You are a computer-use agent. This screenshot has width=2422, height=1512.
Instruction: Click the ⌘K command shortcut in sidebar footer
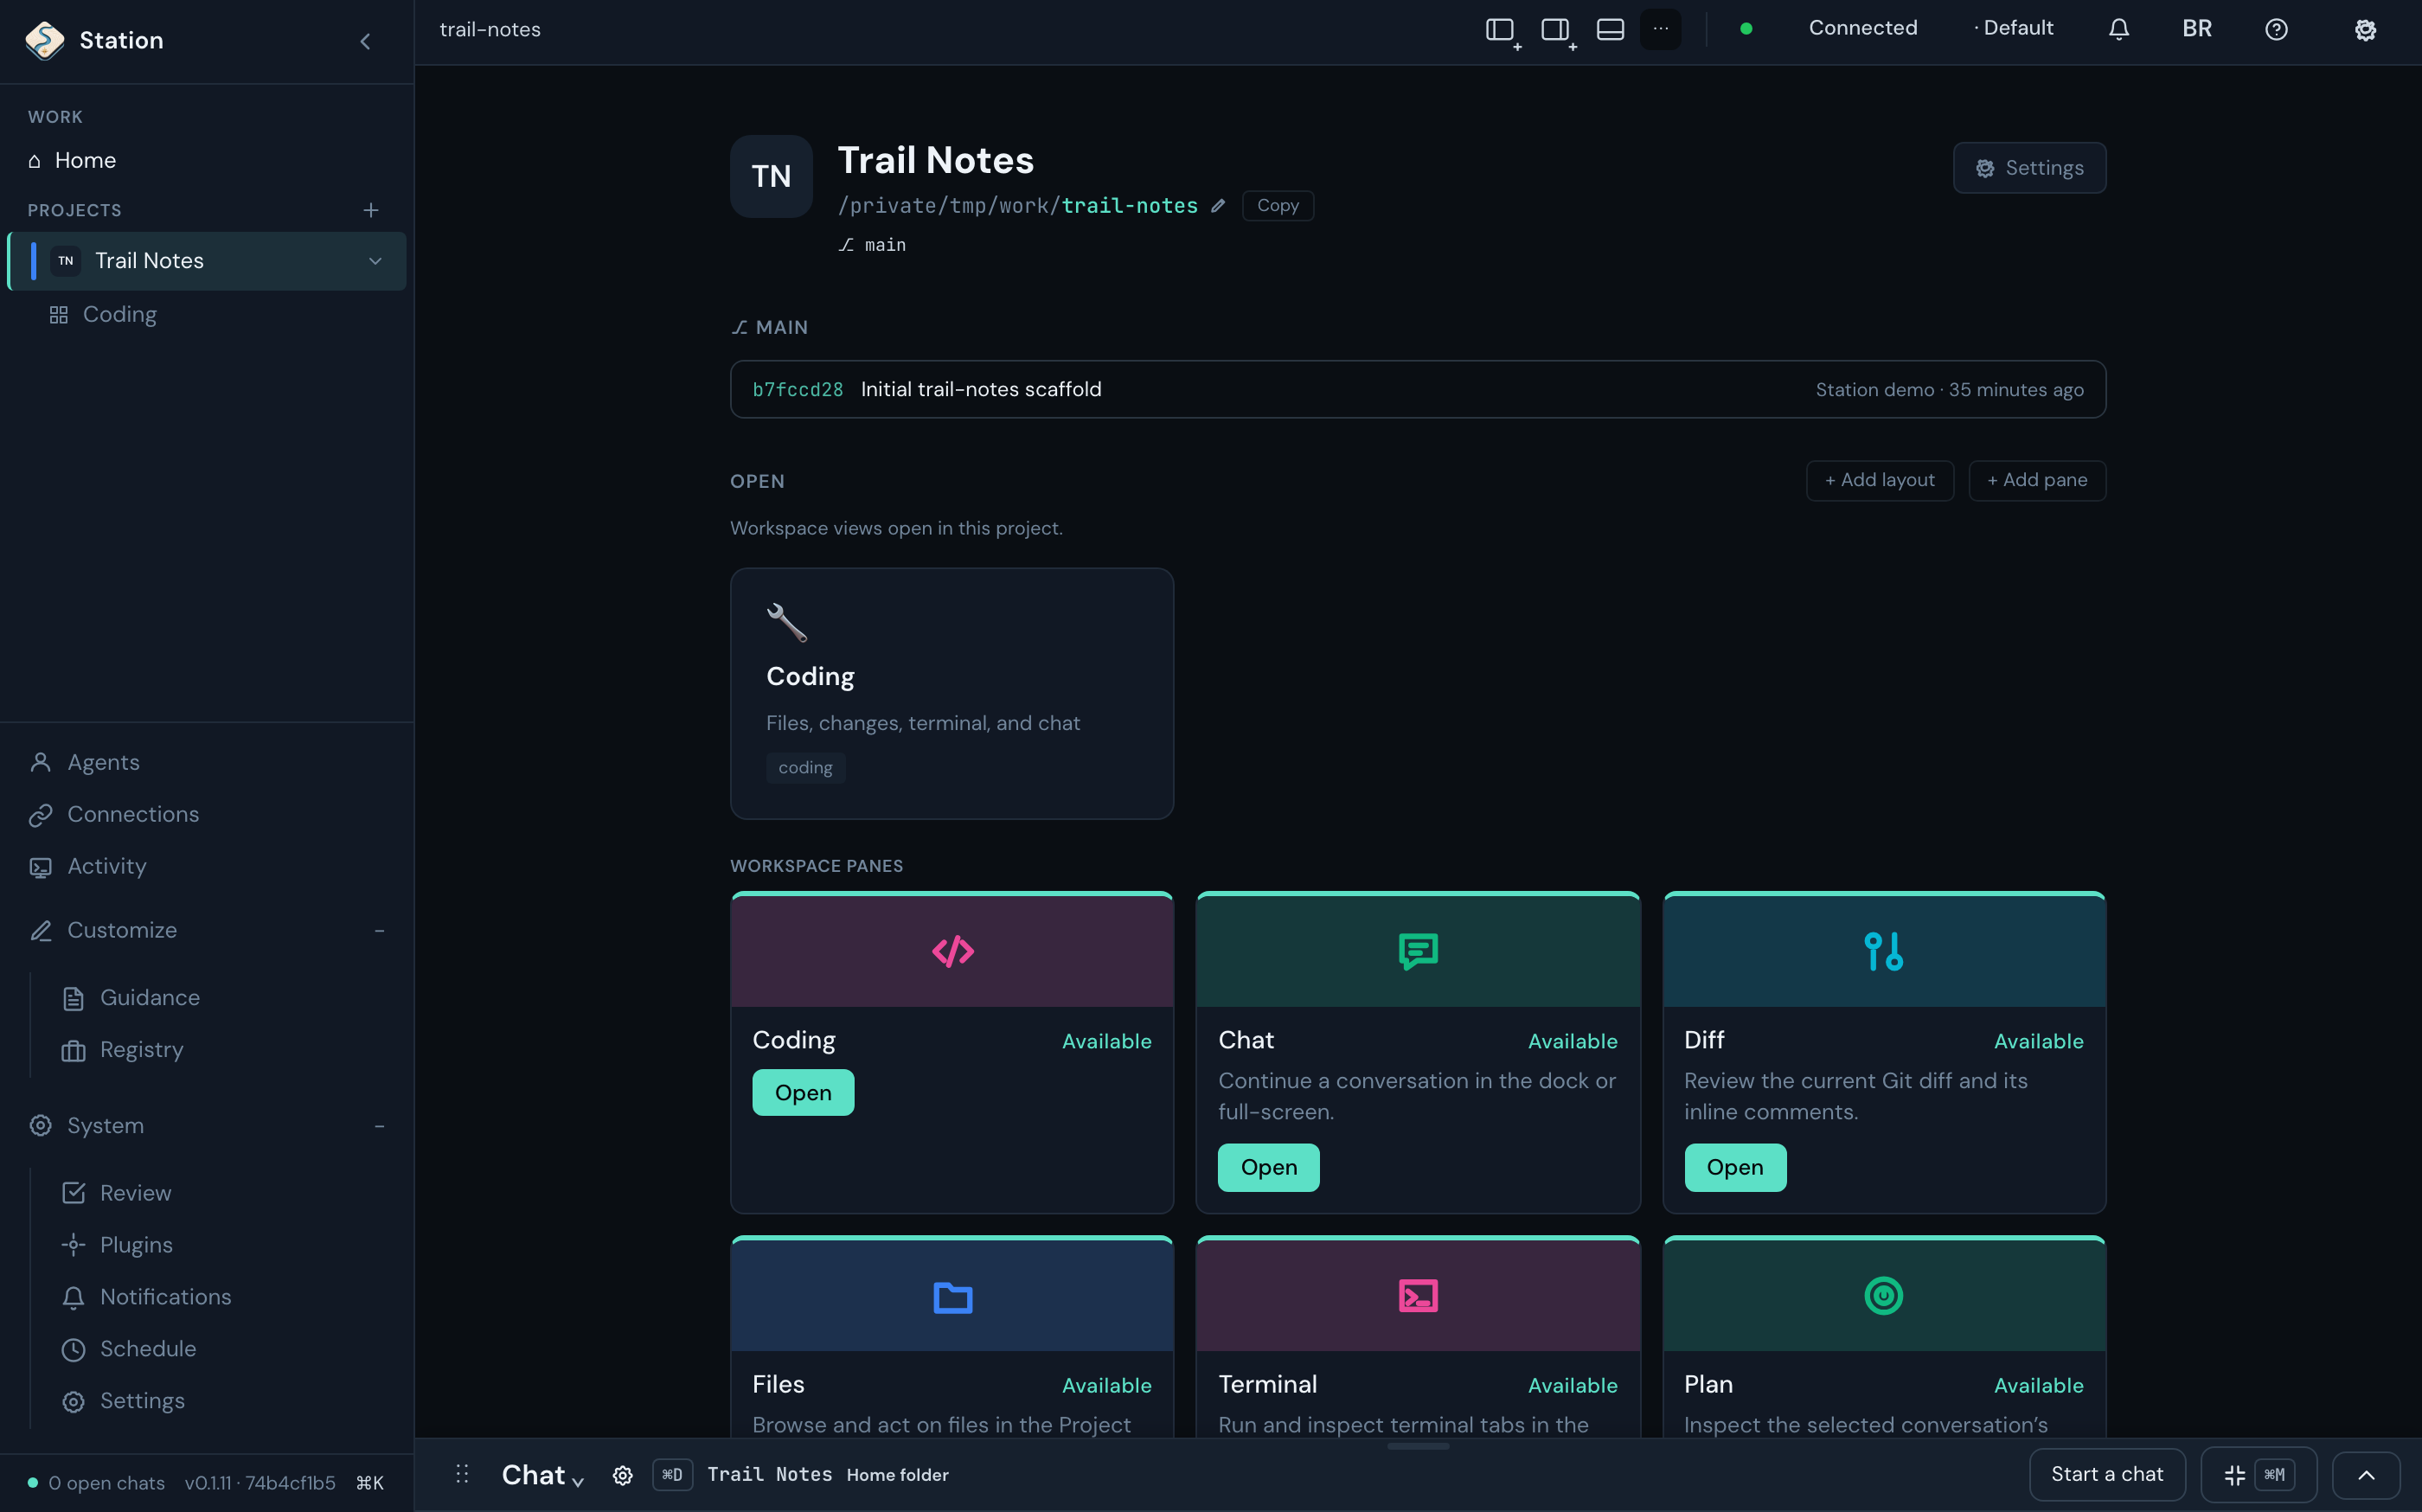370,1484
